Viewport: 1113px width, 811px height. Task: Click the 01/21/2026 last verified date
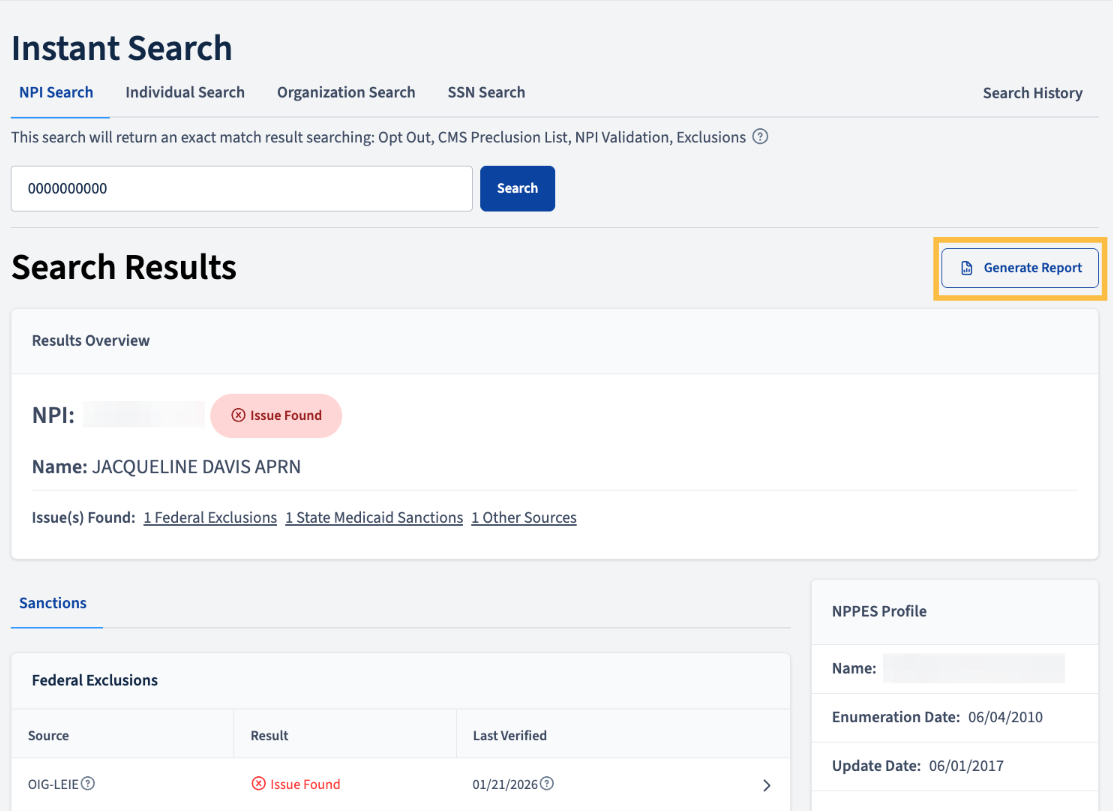point(505,785)
